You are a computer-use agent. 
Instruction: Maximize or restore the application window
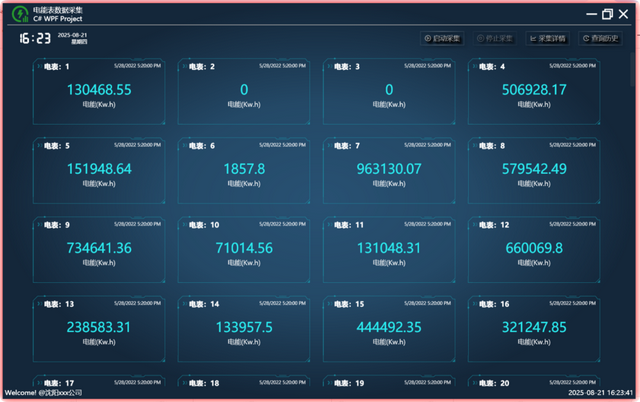tap(607, 14)
